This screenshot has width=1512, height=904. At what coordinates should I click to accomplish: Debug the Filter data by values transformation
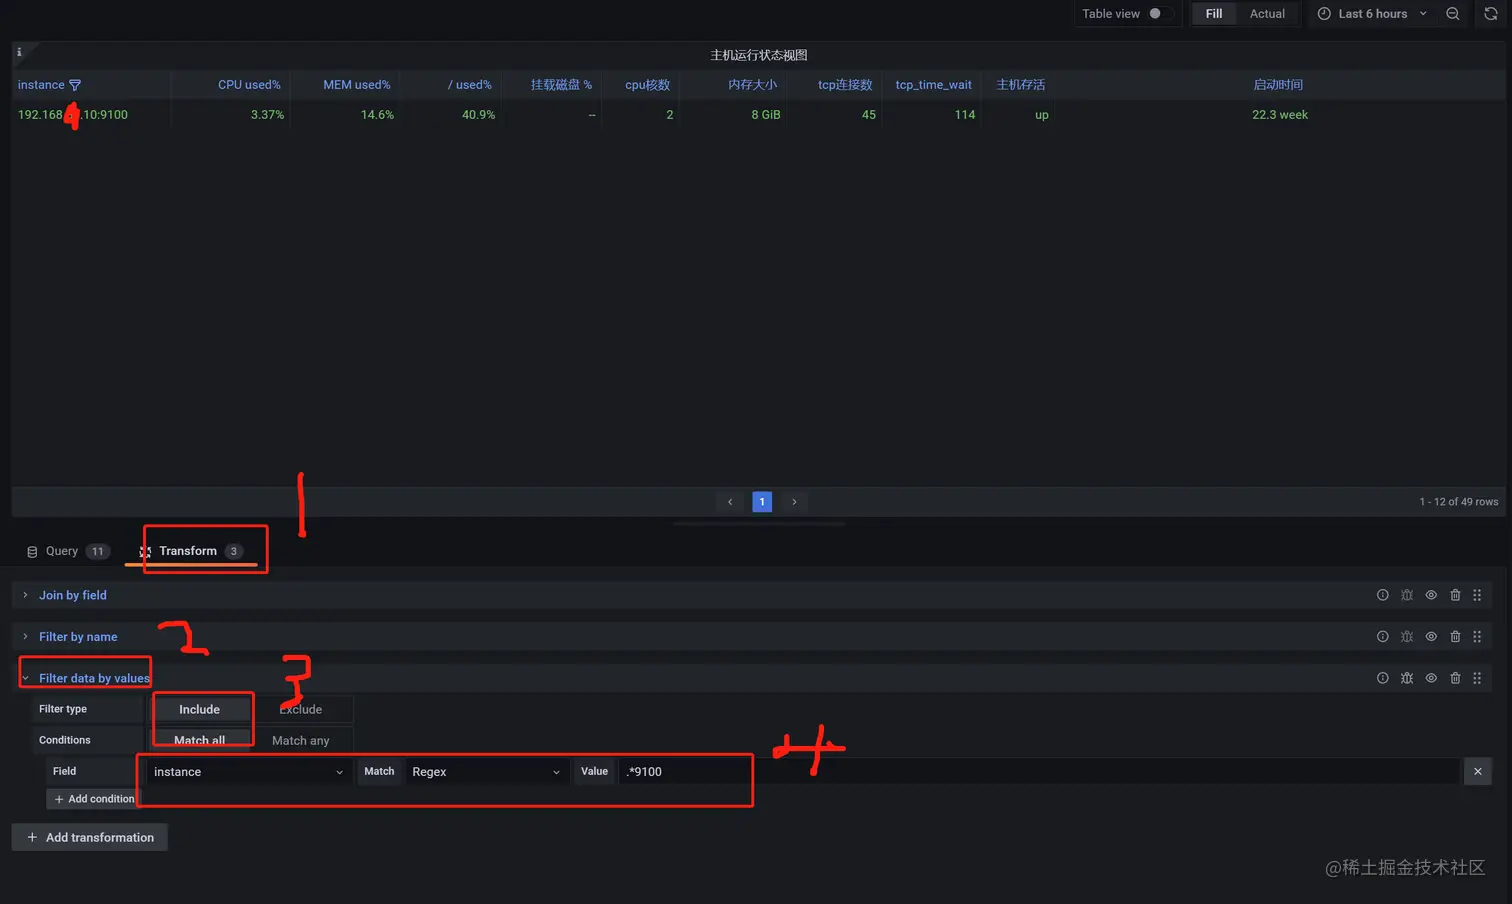pos(1407,678)
